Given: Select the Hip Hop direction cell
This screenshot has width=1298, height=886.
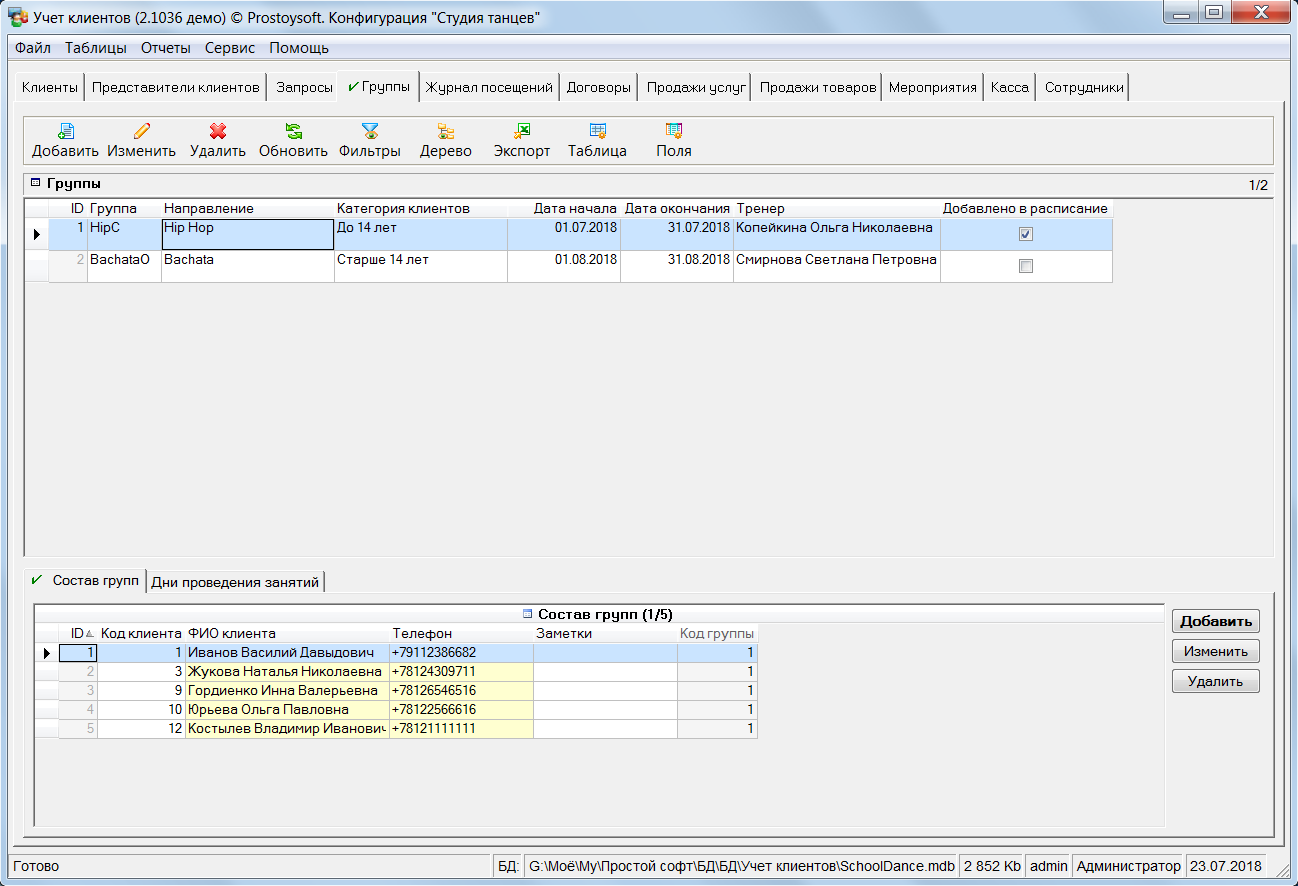Looking at the screenshot, I should pos(248,234).
